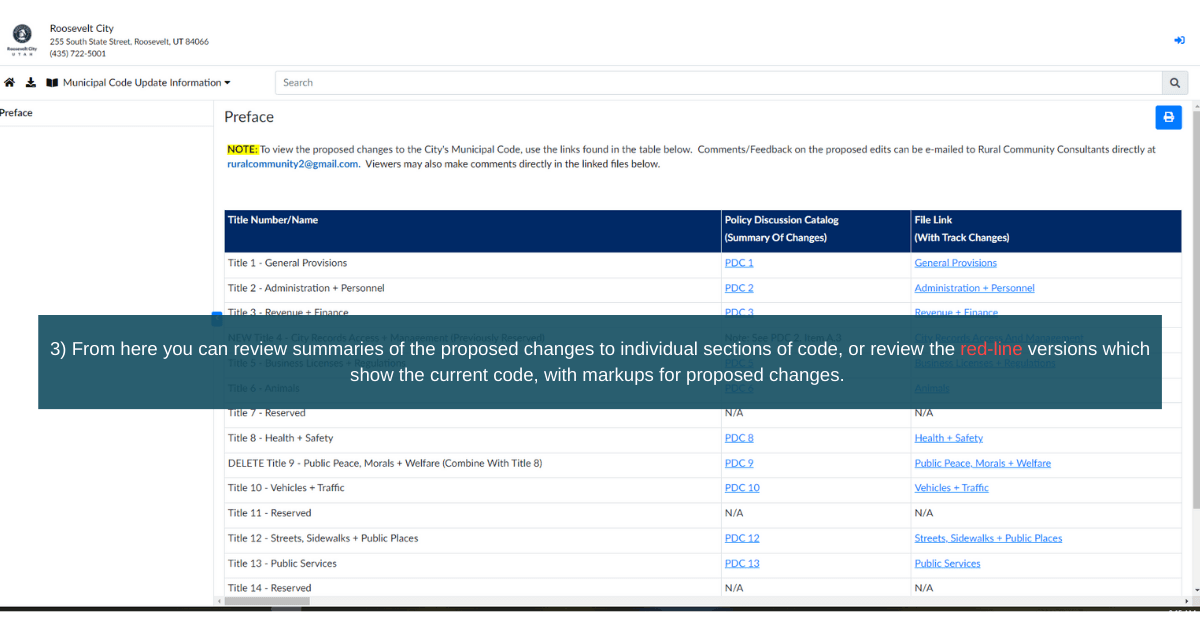Collapse the sidebar using the left chevron
This screenshot has height=630, width=1200.
click(x=216, y=316)
